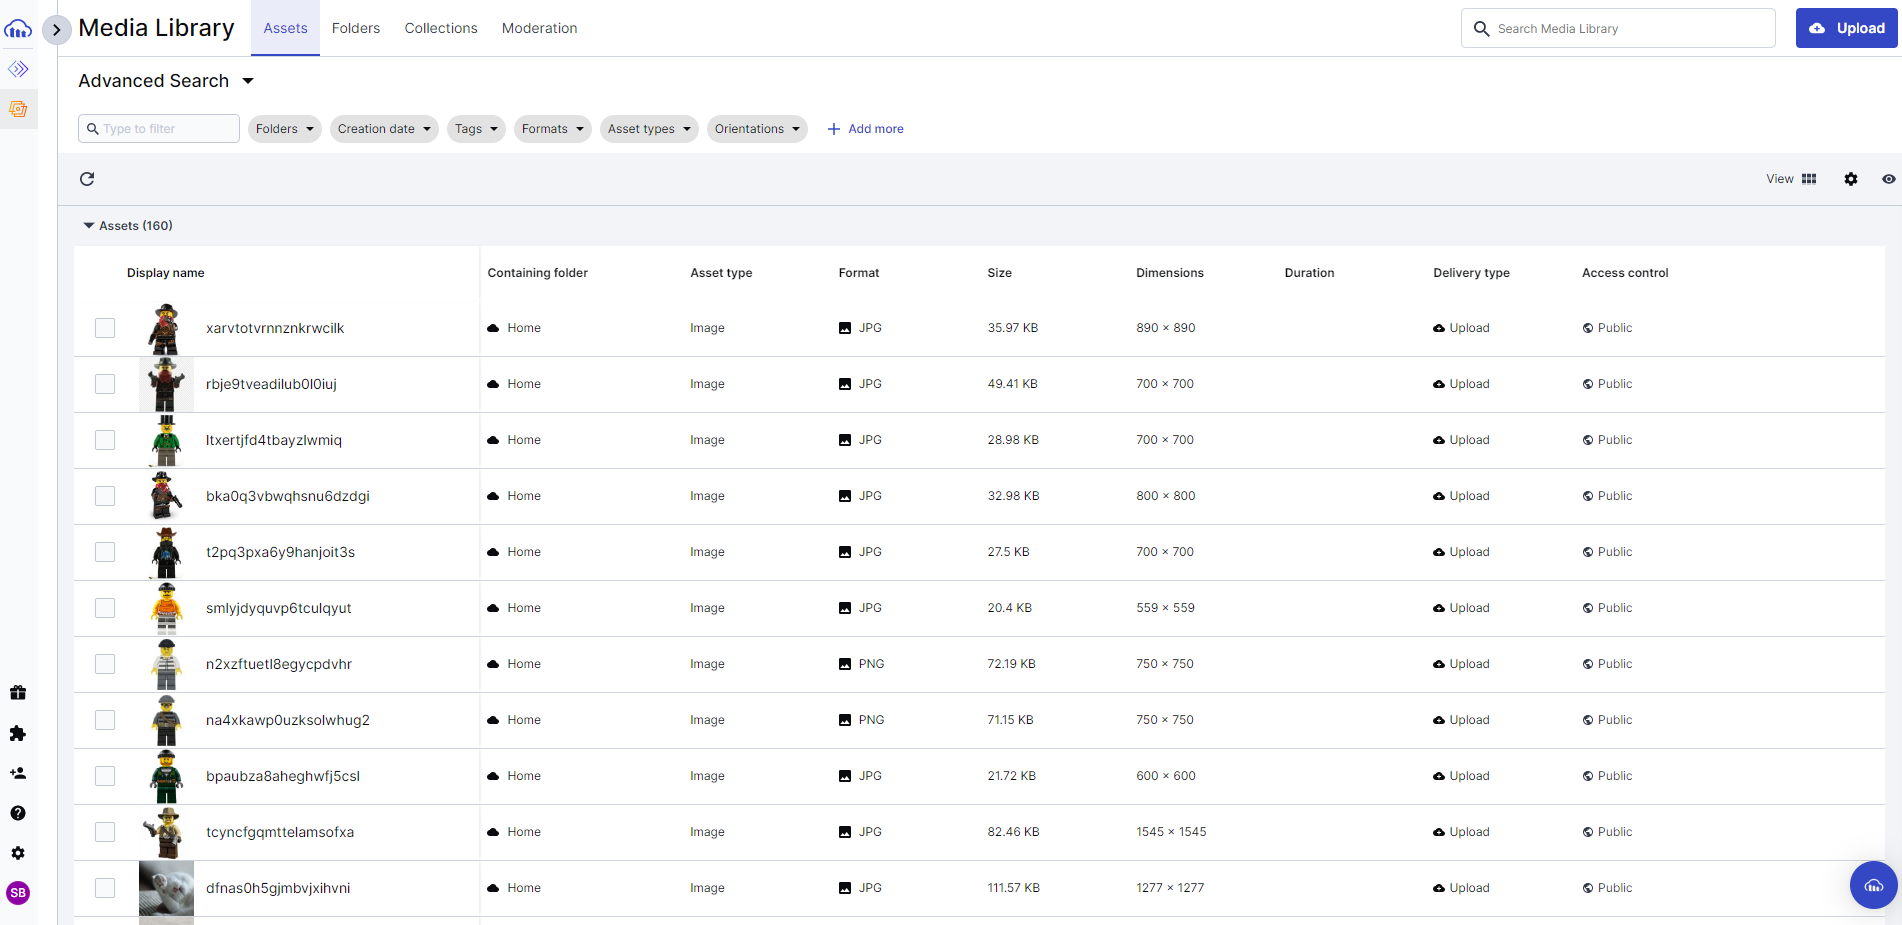Click inside the Search Media Library field

[1617, 28]
